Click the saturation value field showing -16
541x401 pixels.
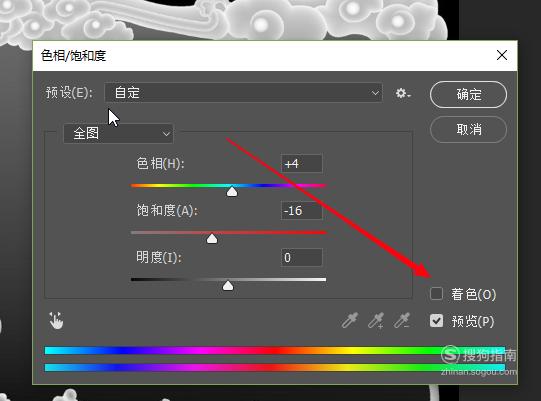[302, 210]
